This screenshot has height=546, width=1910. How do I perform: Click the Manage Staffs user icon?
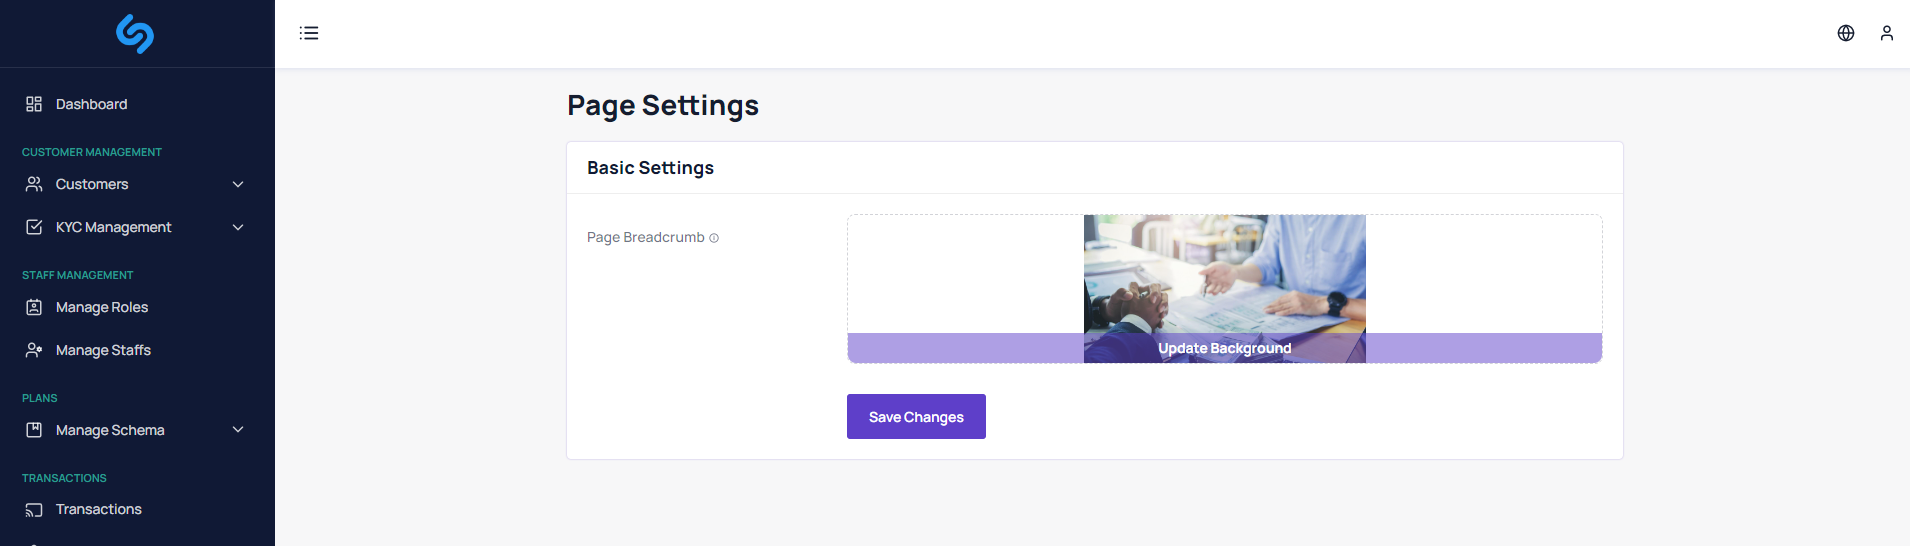pos(34,350)
